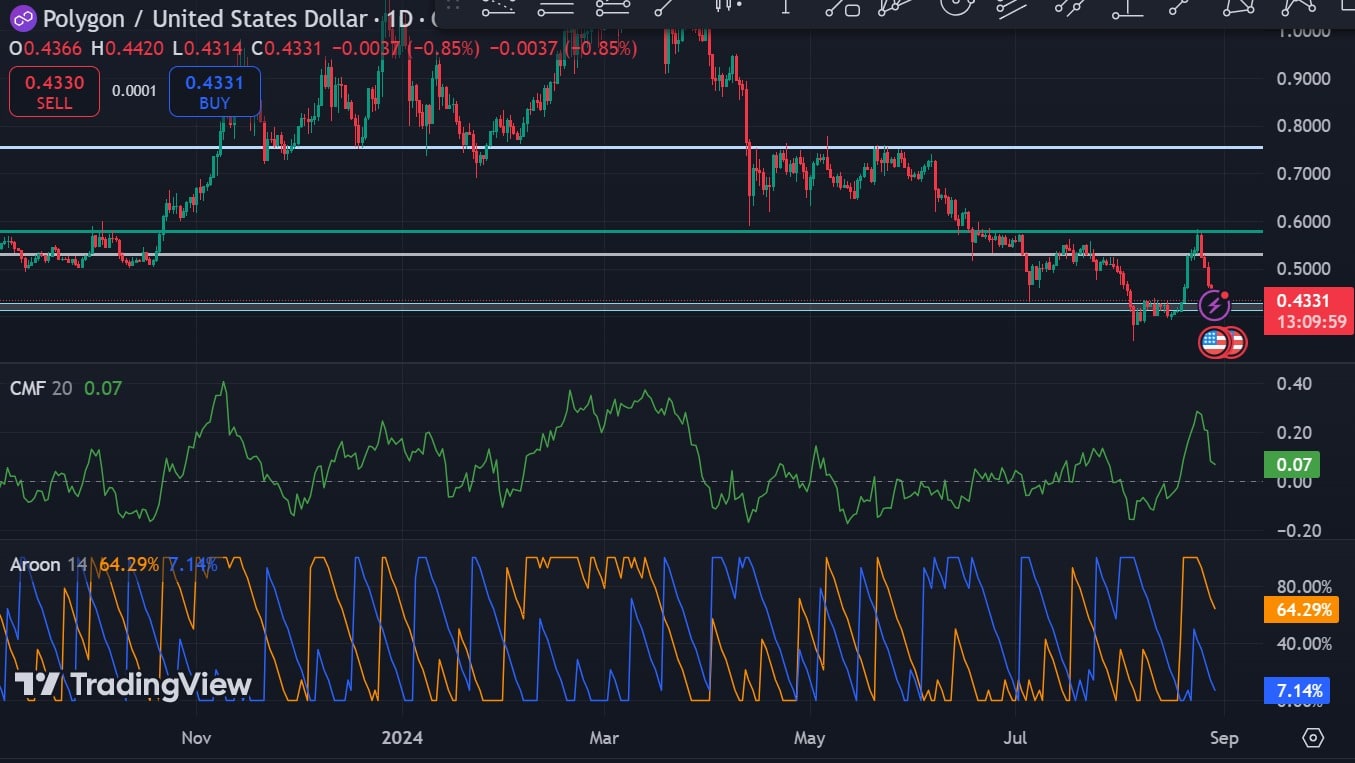
Task: Select the horizontal line tool in favorites toolbar
Action: 556,8
